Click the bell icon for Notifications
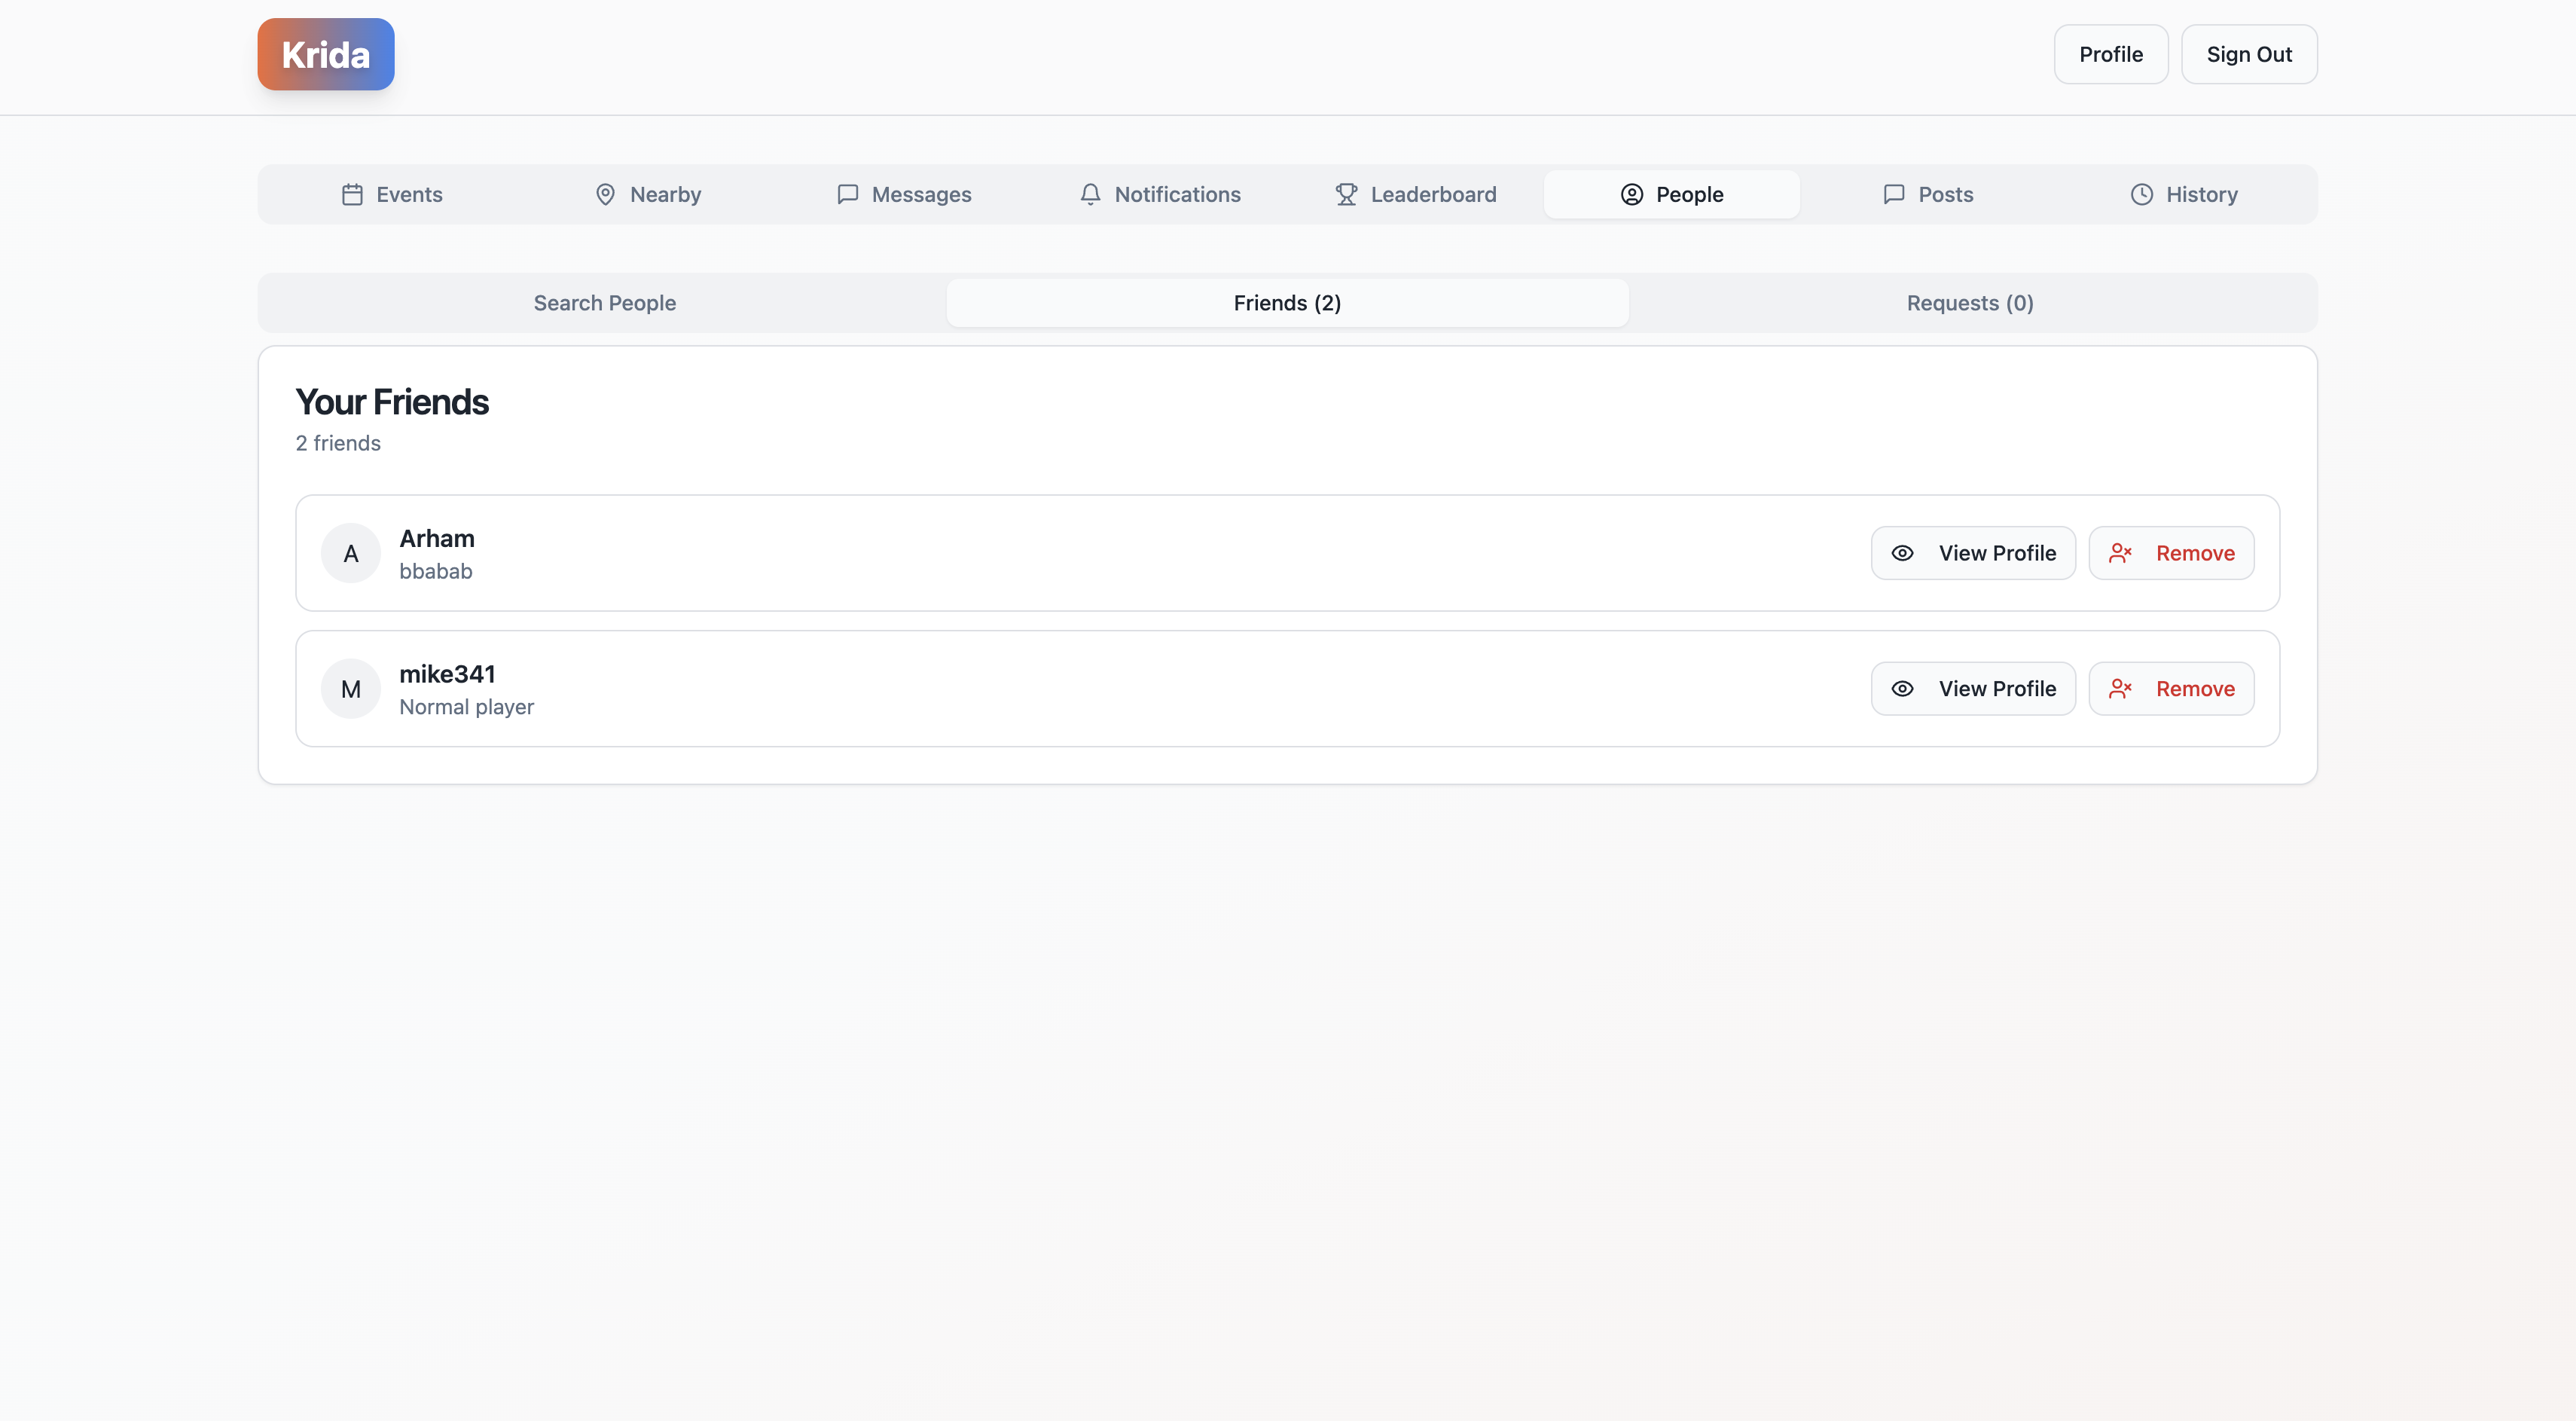 (1090, 194)
